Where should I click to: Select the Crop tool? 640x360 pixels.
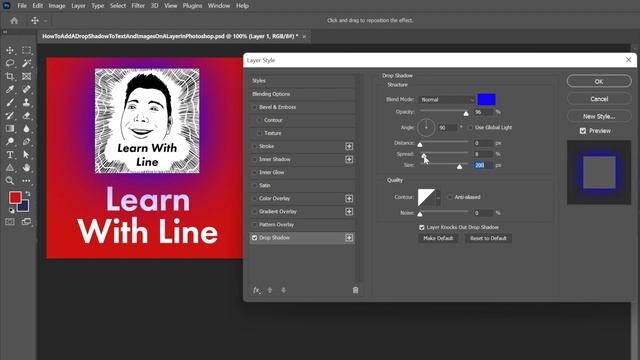tap(10, 76)
